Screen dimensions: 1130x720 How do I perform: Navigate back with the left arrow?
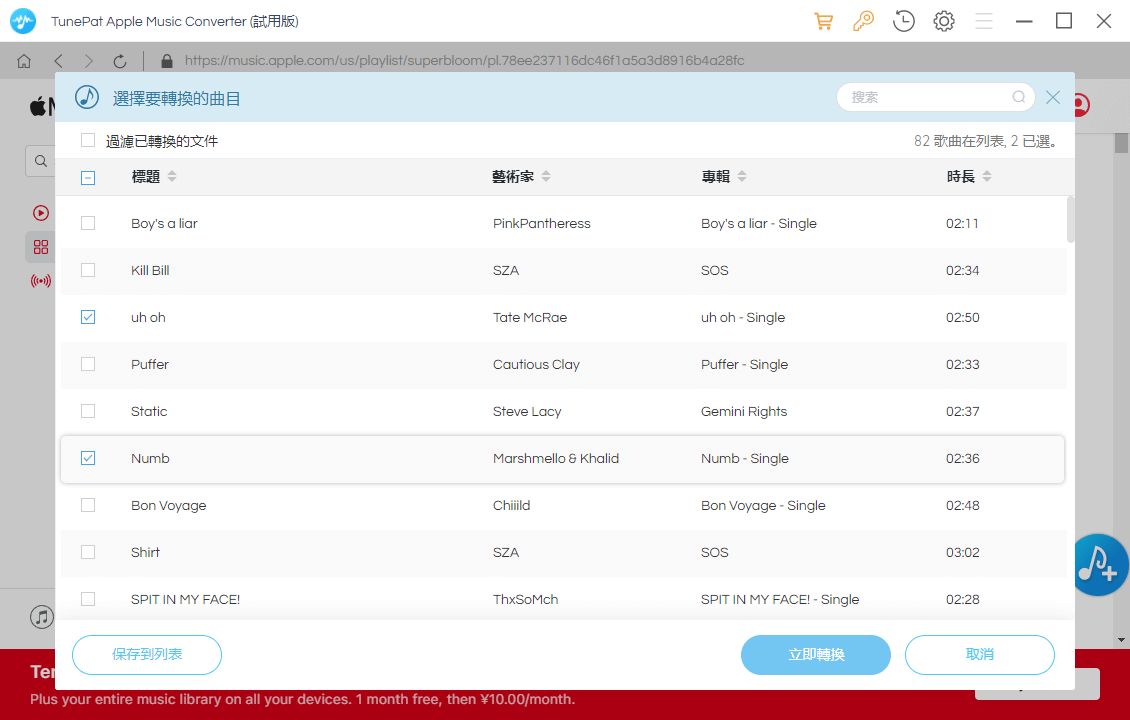pyautogui.click(x=59, y=61)
